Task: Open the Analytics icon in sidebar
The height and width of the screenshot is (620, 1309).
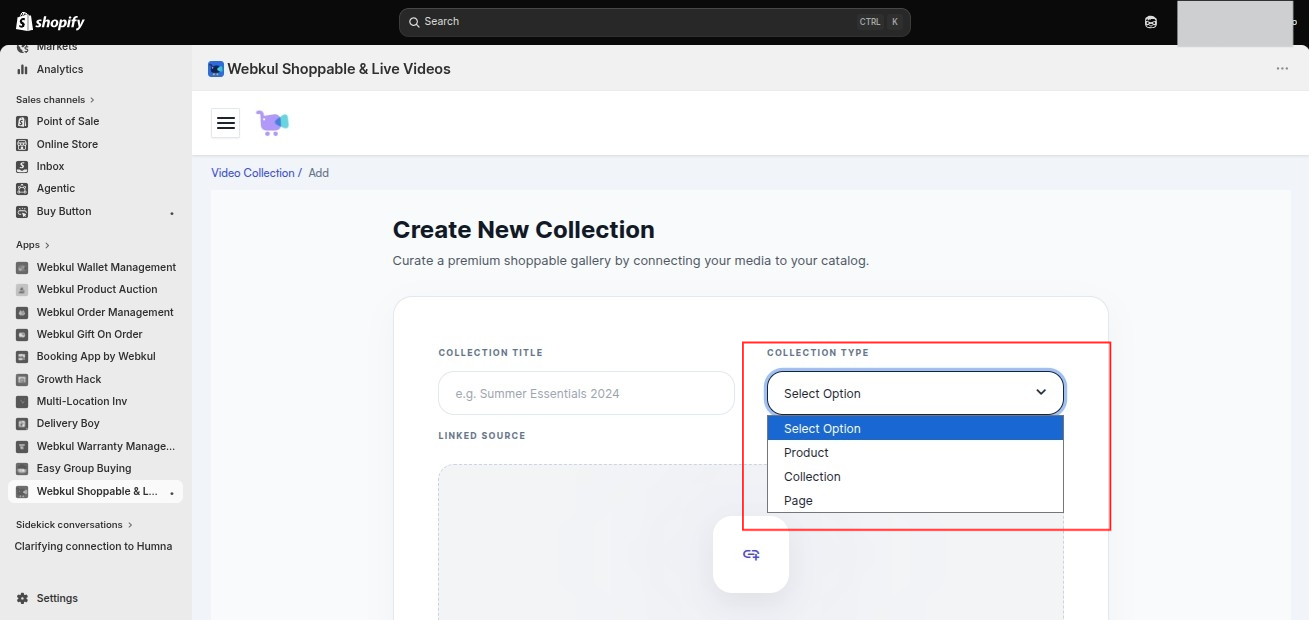Action: [x=22, y=69]
